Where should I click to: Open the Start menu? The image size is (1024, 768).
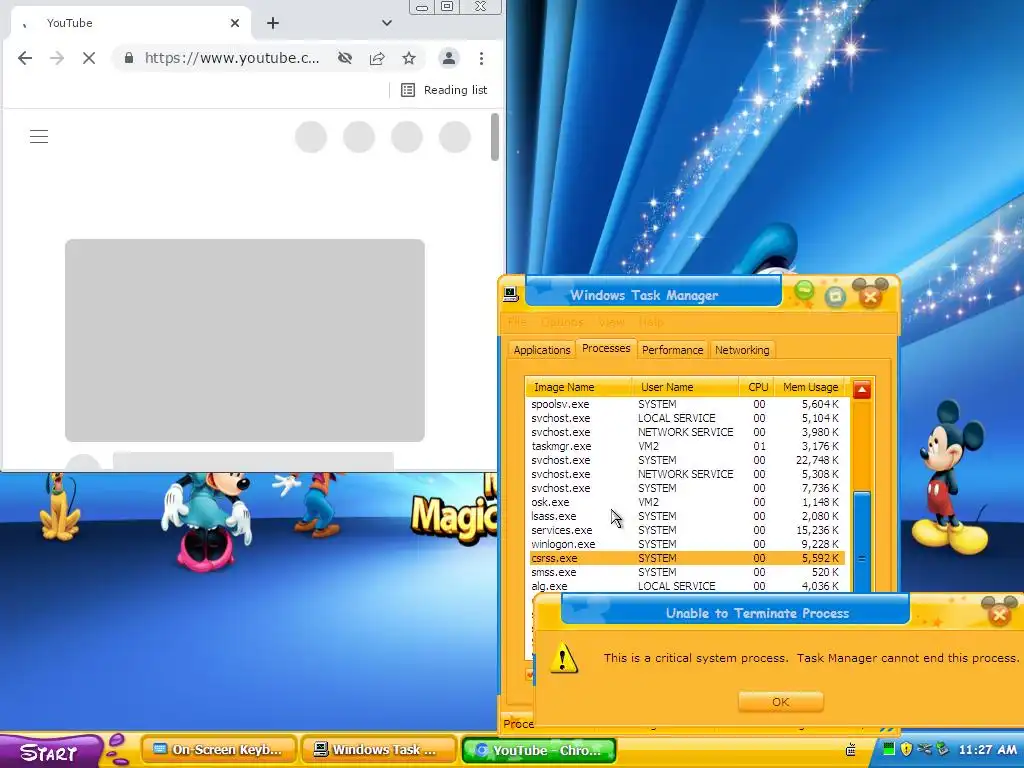pos(49,752)
